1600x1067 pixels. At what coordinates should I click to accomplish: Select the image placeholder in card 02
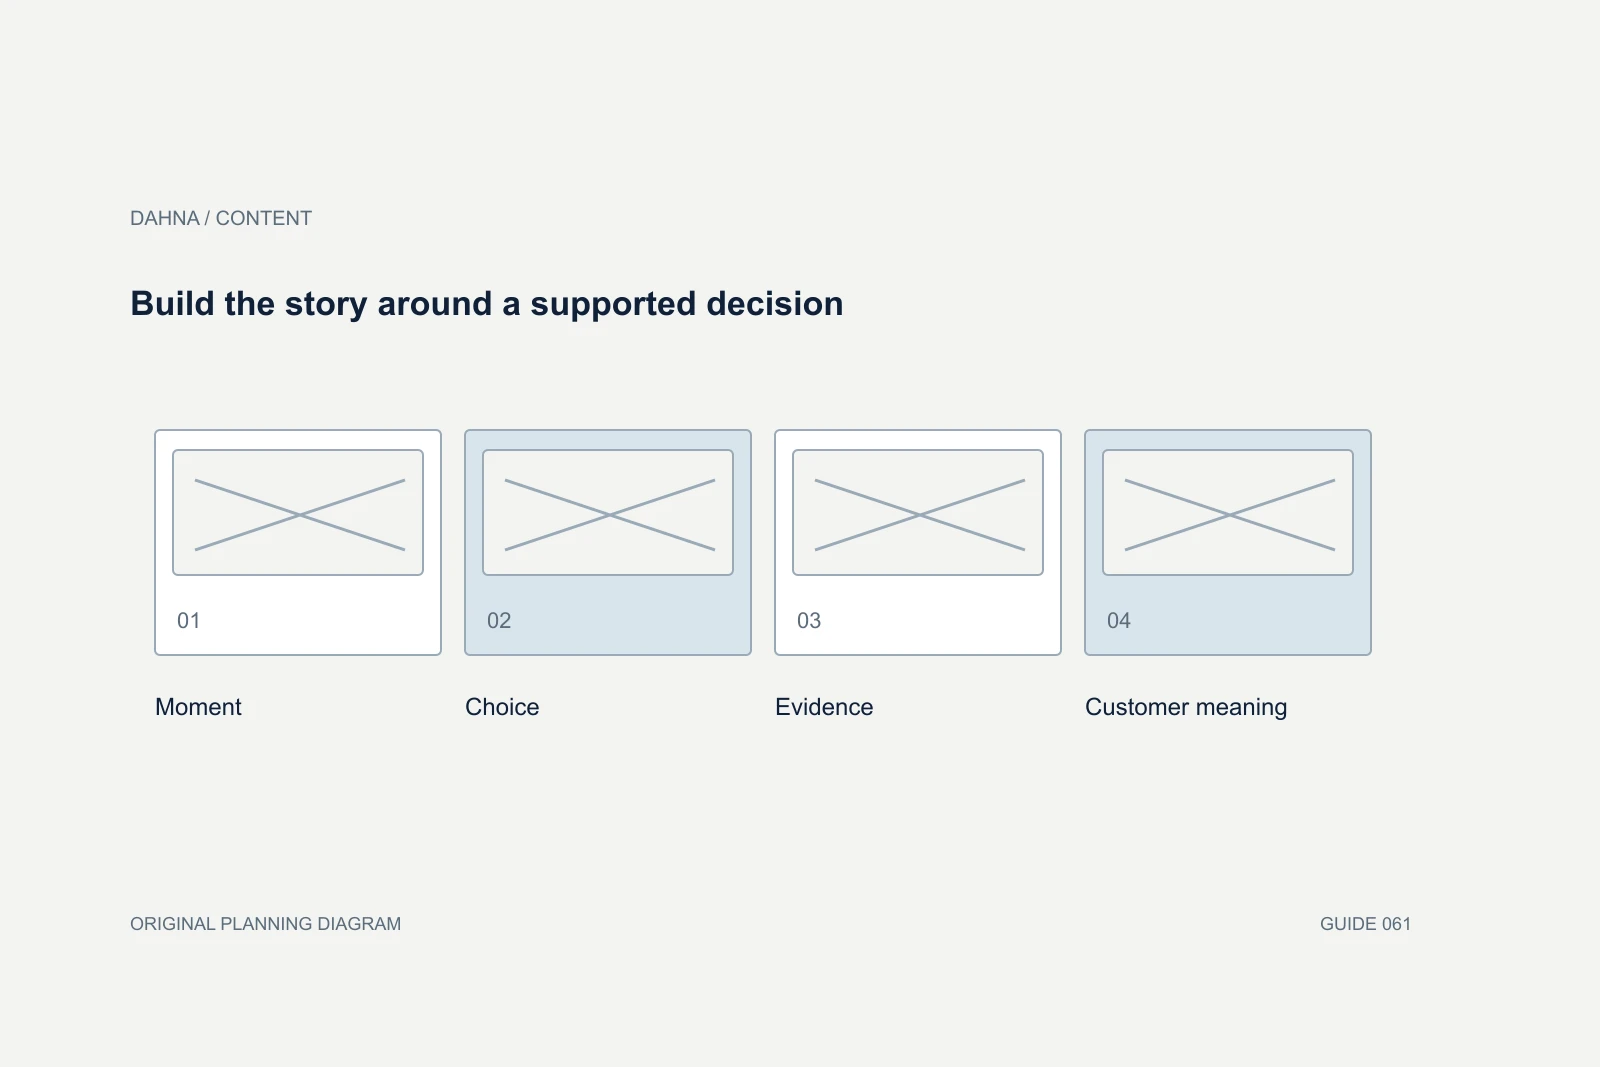[608, 512]
